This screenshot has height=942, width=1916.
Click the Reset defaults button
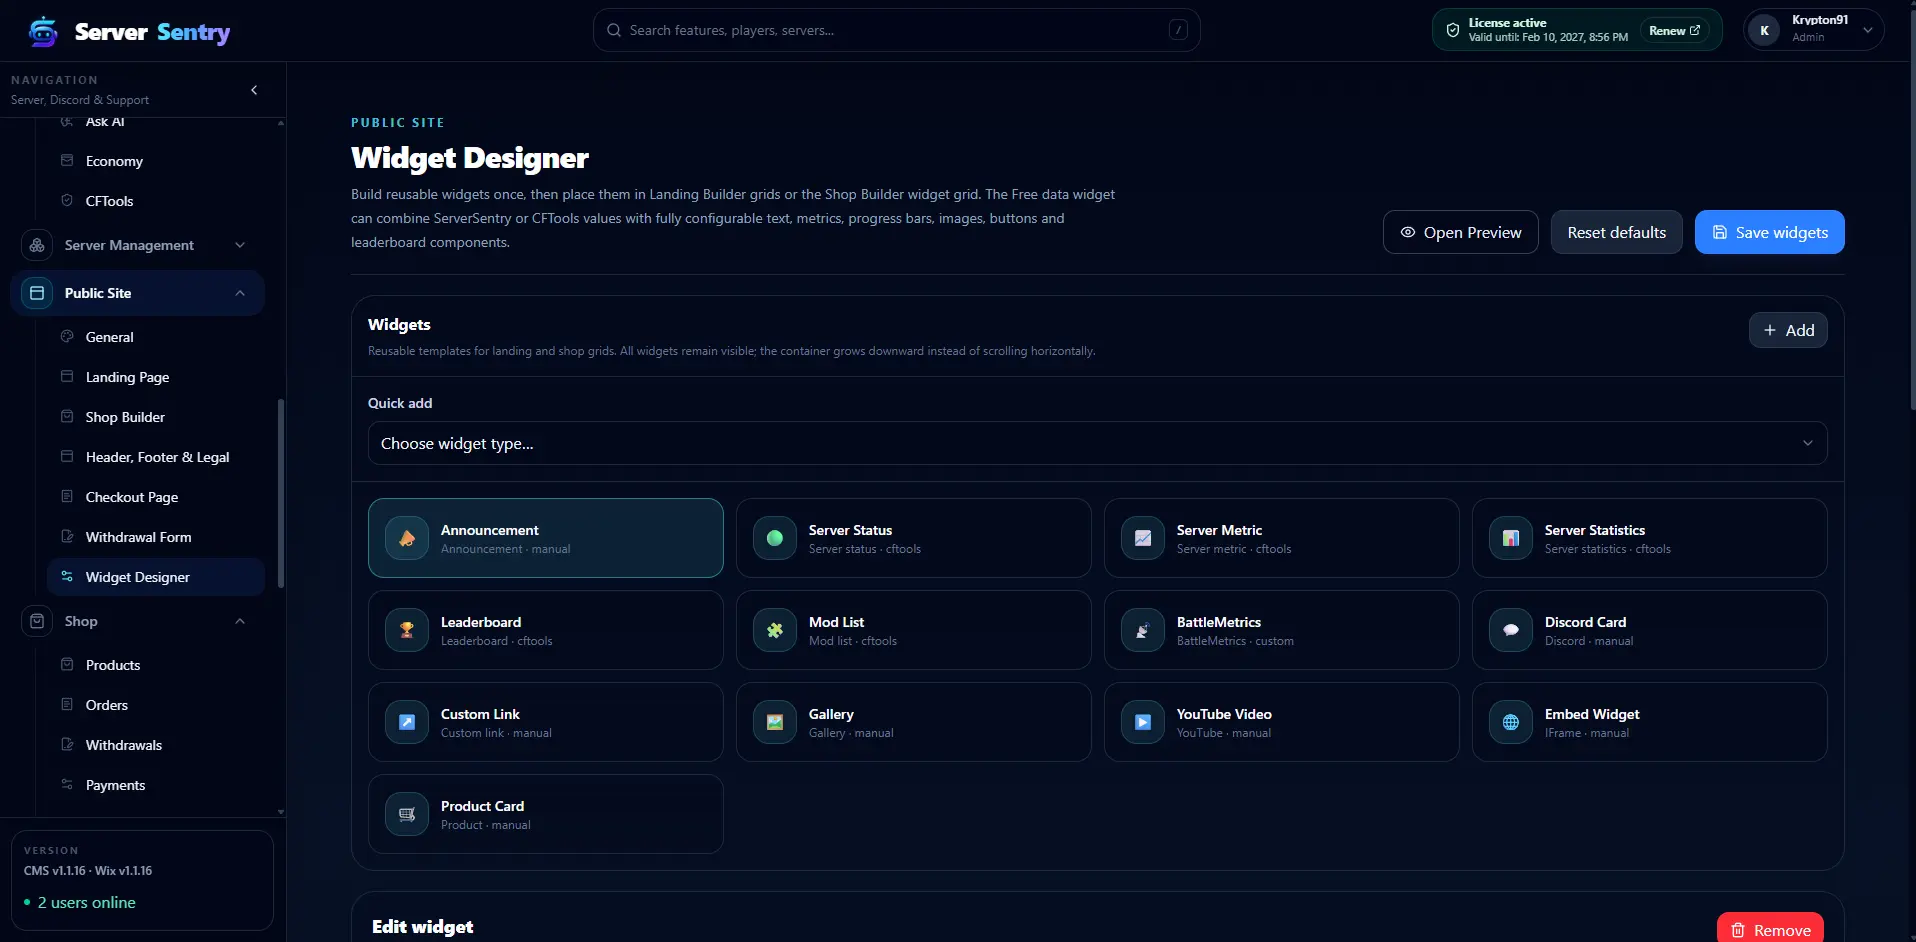pyautogui.click(x=1616, y=232)
